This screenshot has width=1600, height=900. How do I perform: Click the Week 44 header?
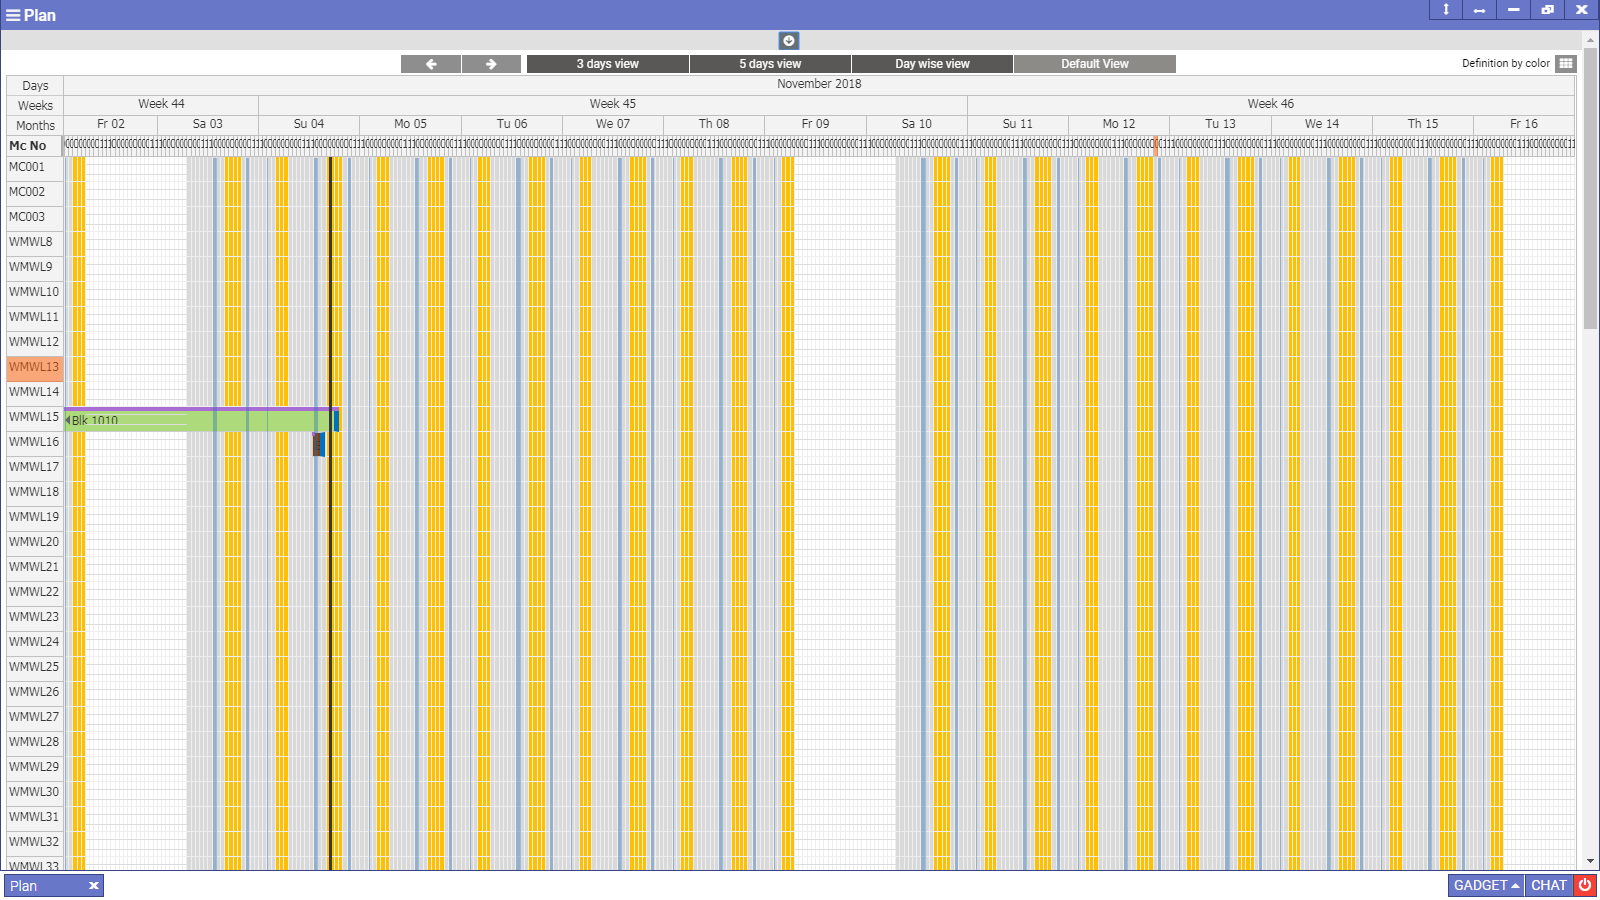tap(161, 104)
